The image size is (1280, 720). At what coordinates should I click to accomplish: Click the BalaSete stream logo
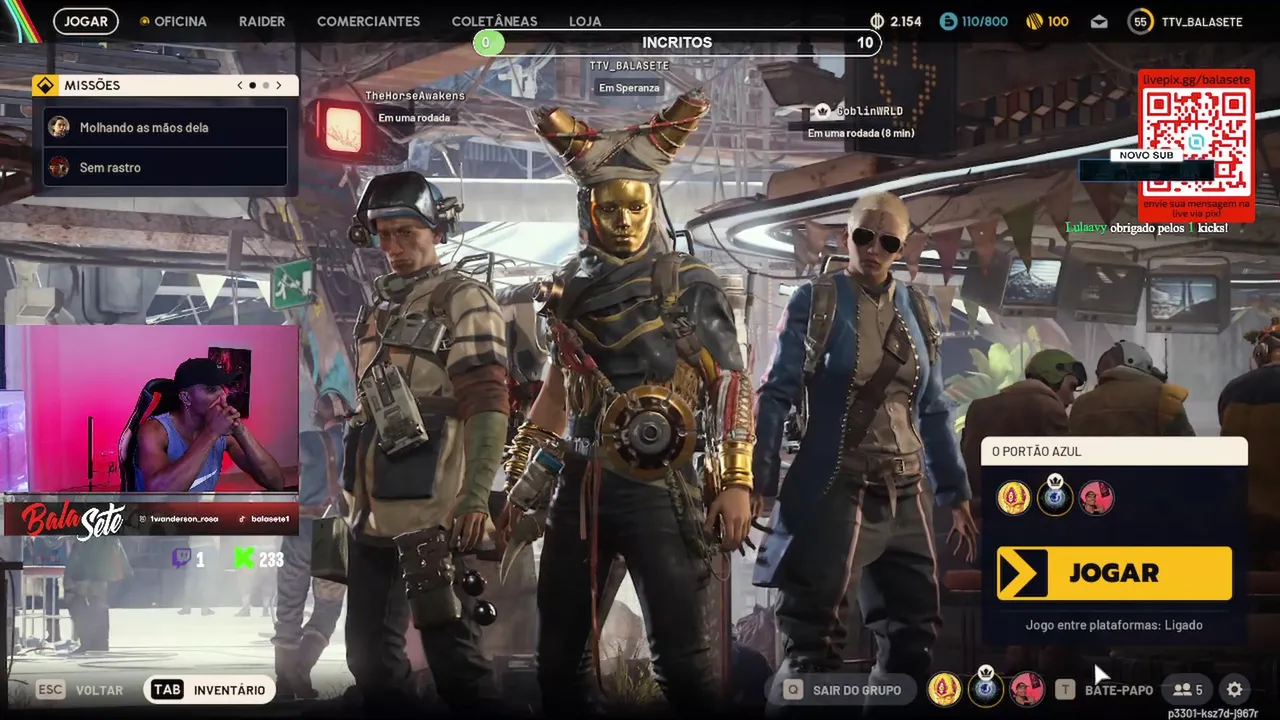(x=73, y=520)
